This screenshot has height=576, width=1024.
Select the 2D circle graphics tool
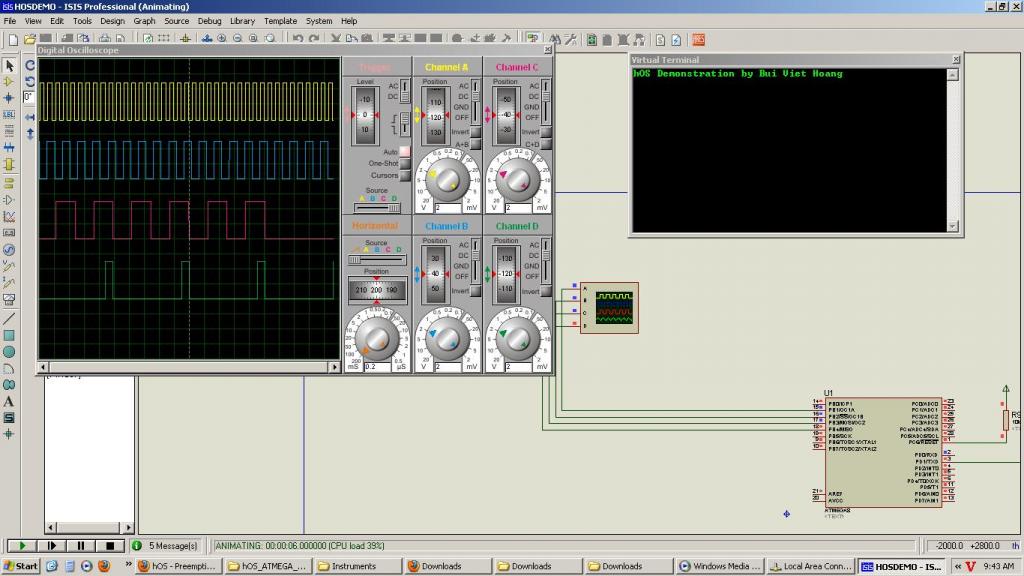(x=9, y=351)
